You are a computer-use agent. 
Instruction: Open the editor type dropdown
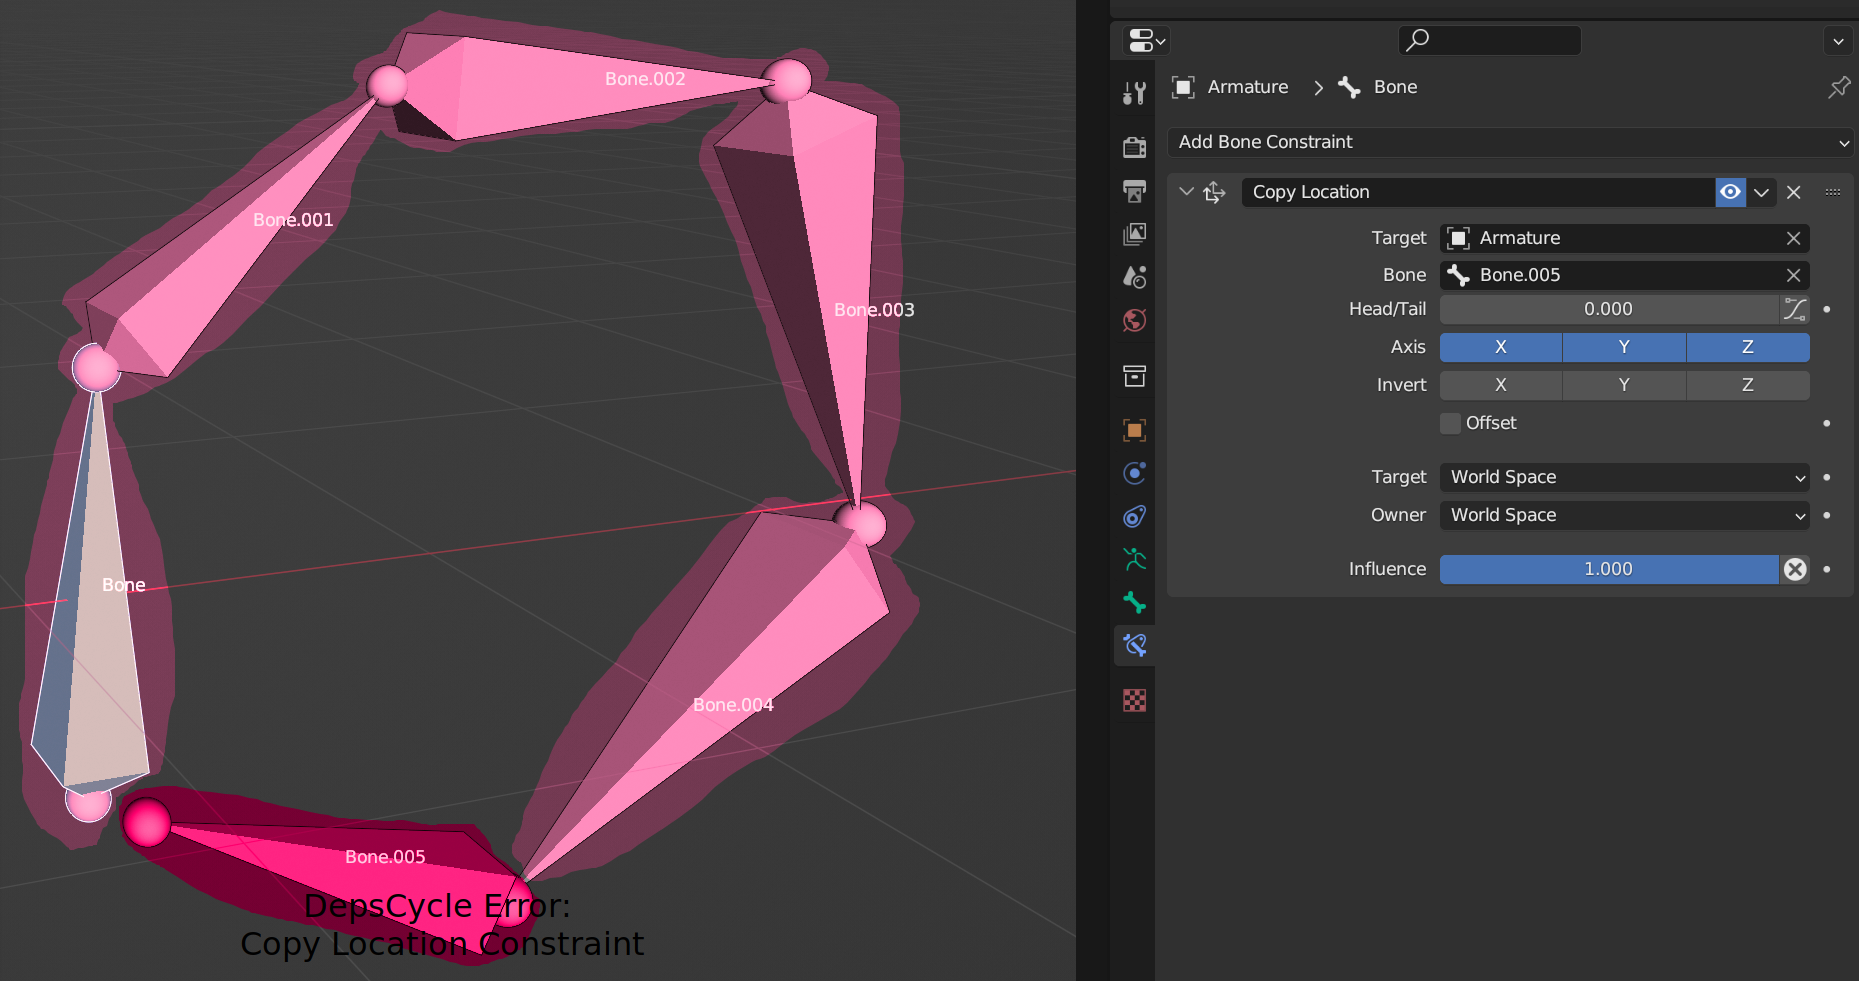[x=1146, y=41]
